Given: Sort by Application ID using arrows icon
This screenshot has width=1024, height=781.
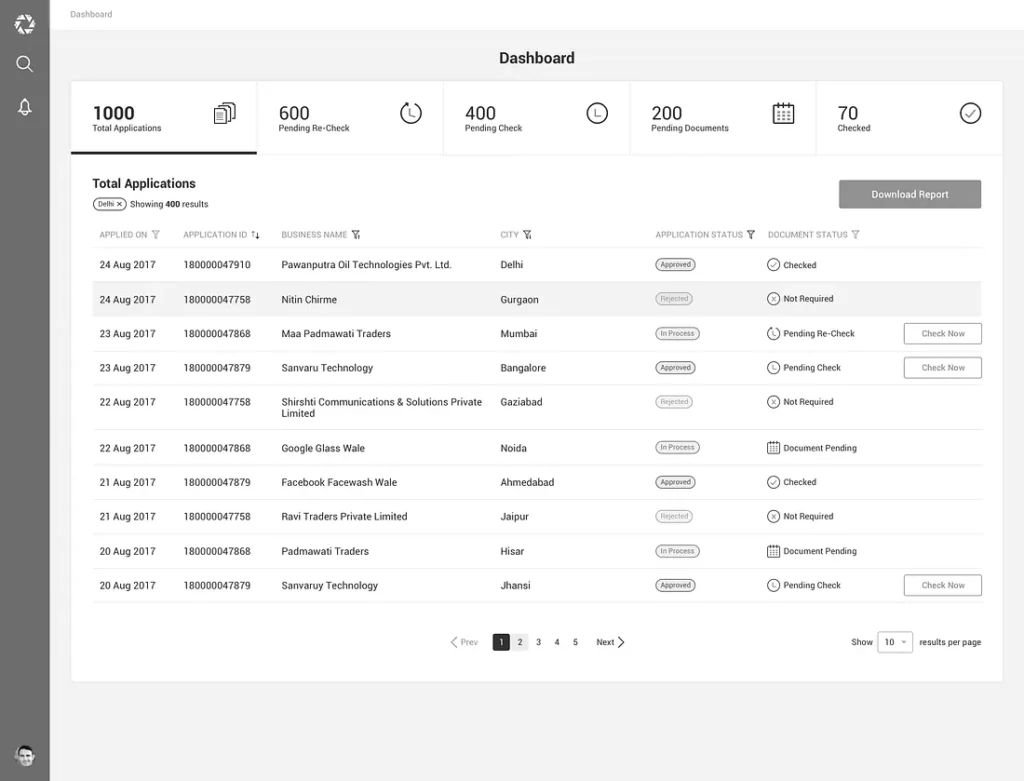Looking at the screenshot, I should [x=256, y=235].
